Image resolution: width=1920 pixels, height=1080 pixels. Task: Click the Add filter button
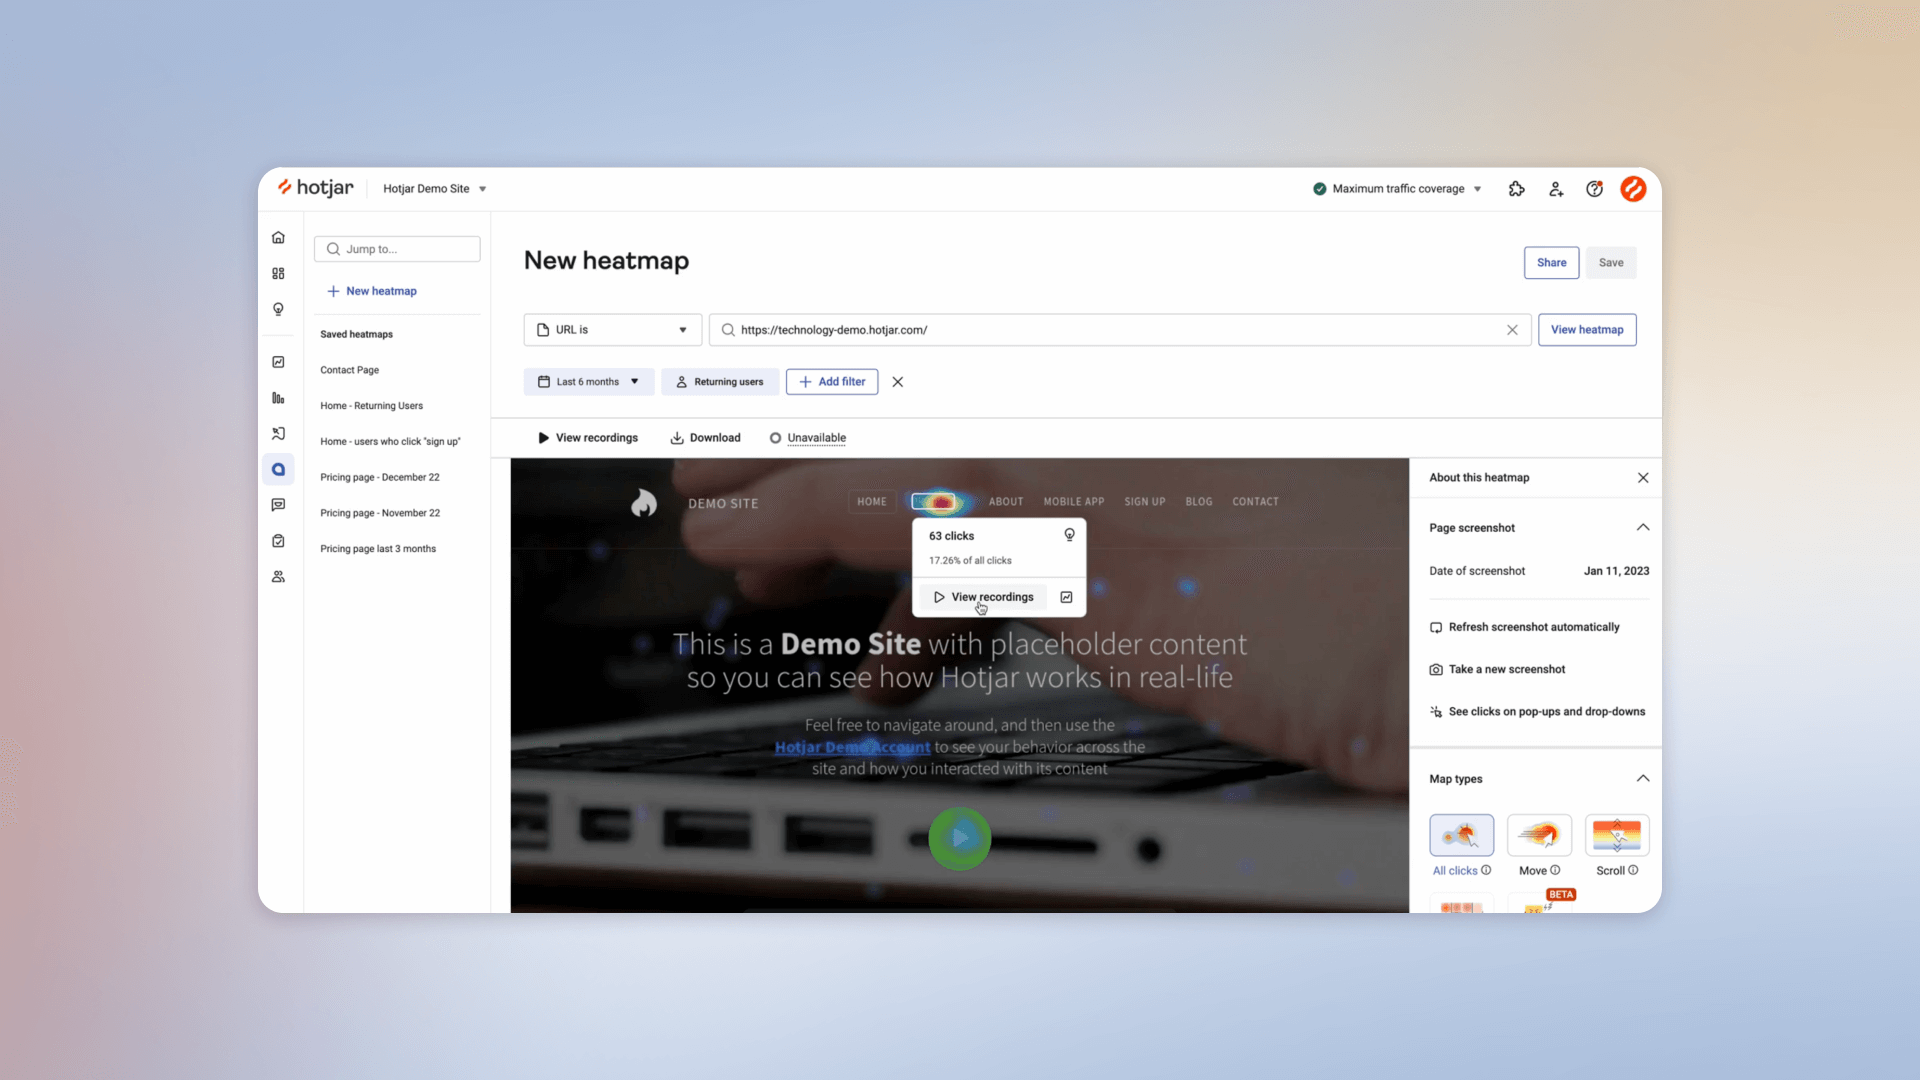coord(832,382)
